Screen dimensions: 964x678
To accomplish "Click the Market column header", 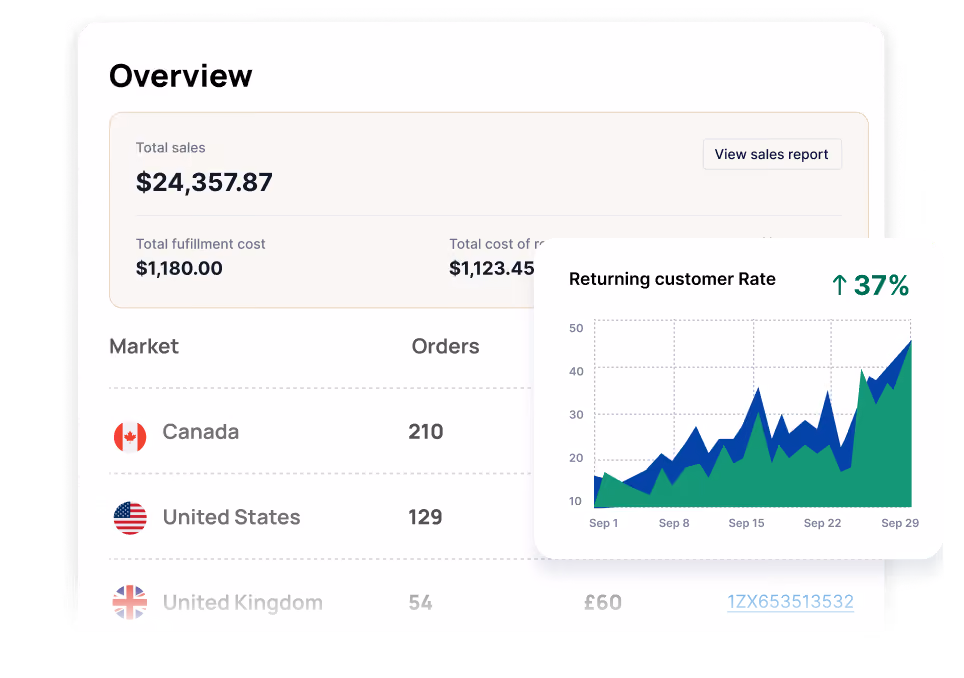I will coord(144,346).
